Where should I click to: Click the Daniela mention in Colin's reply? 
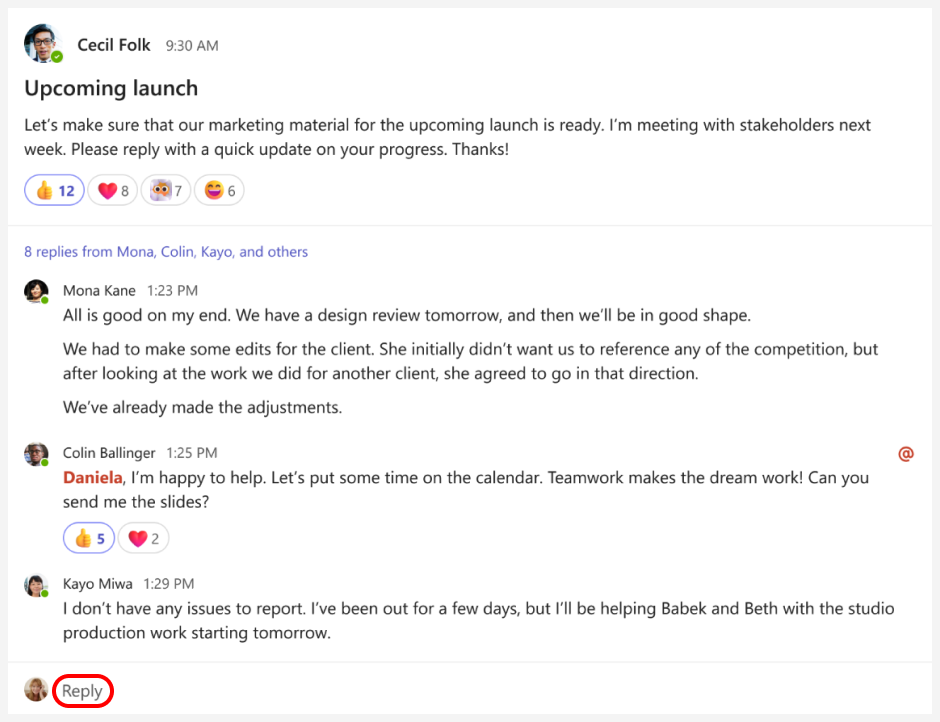point(92,477)
